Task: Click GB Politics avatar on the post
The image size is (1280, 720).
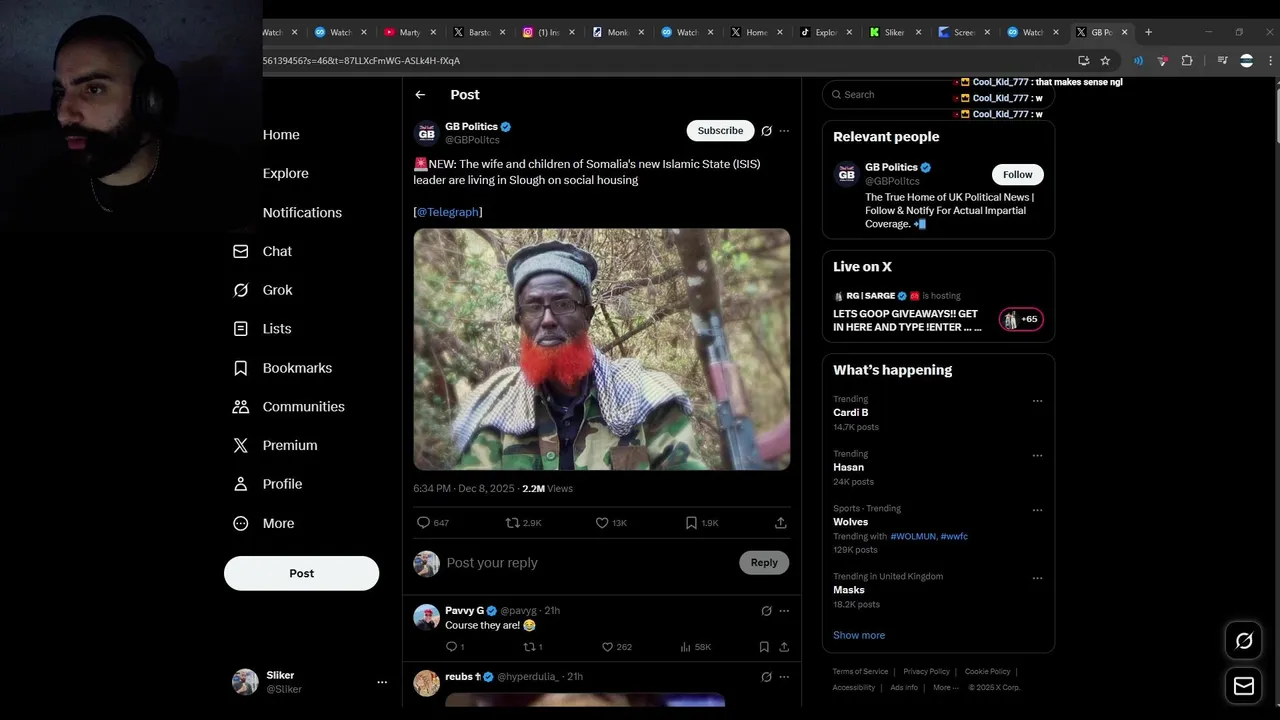Action: point(427,133)
